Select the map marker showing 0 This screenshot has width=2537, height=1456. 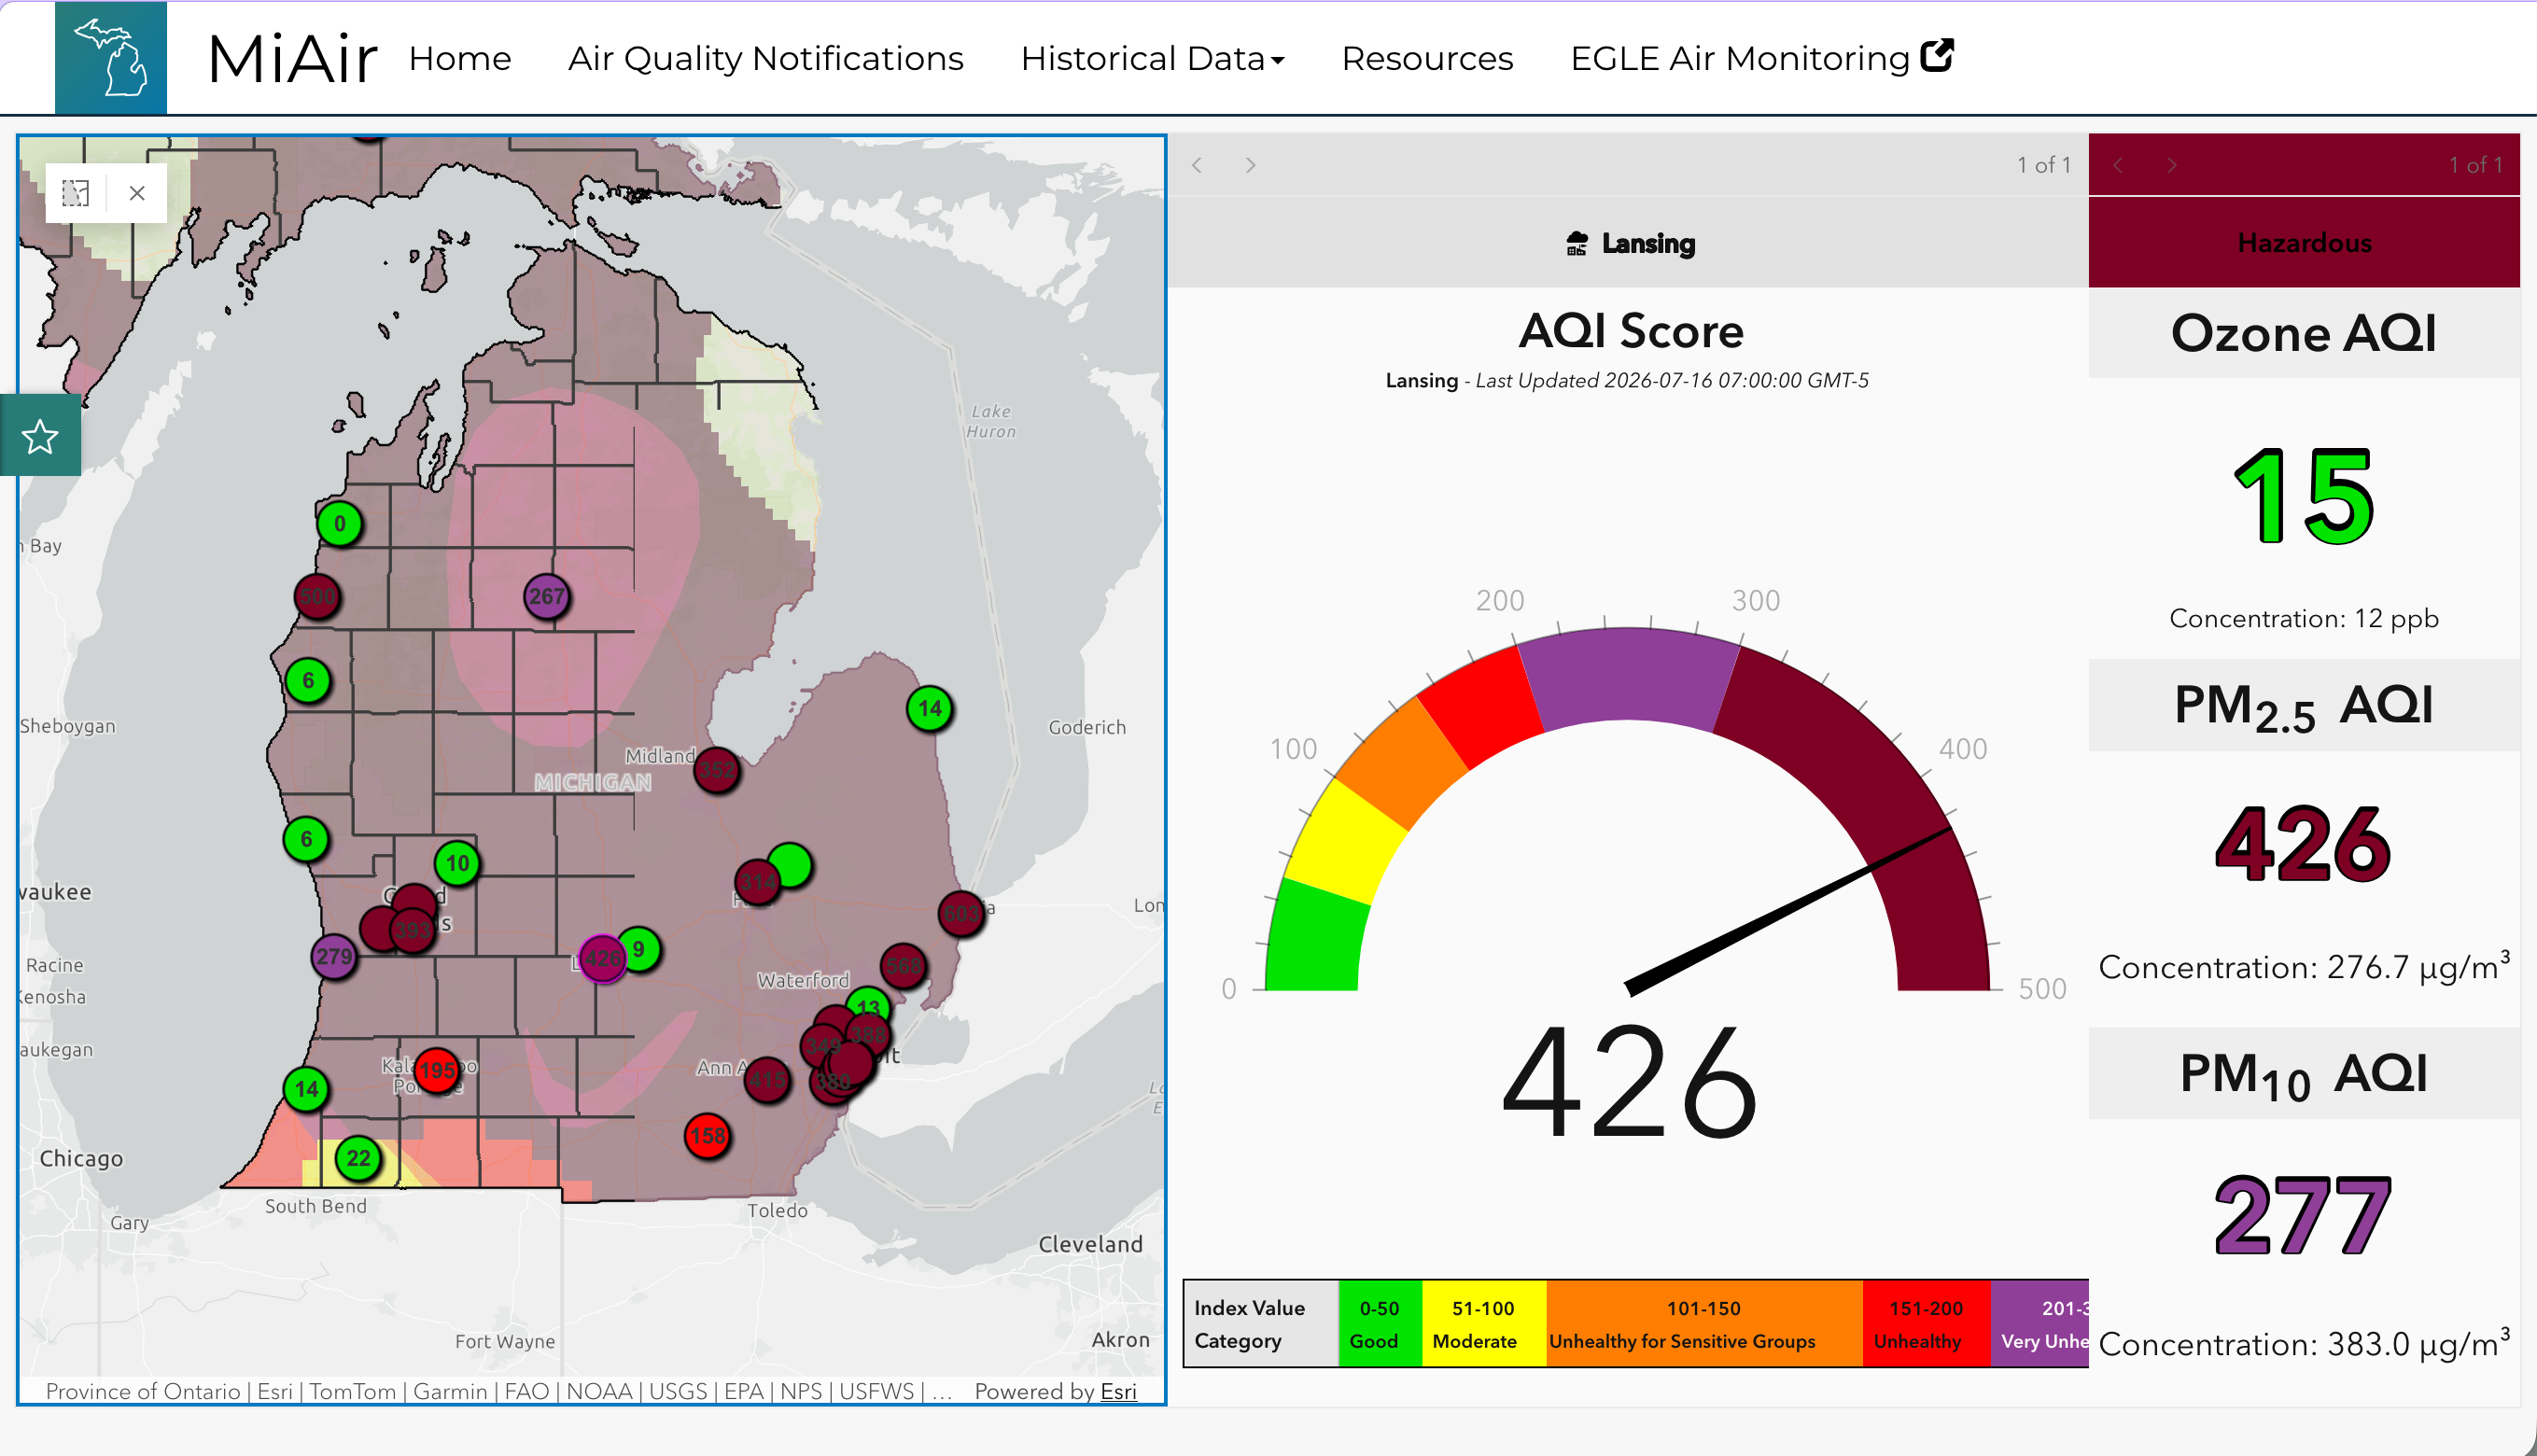[340, 523]
